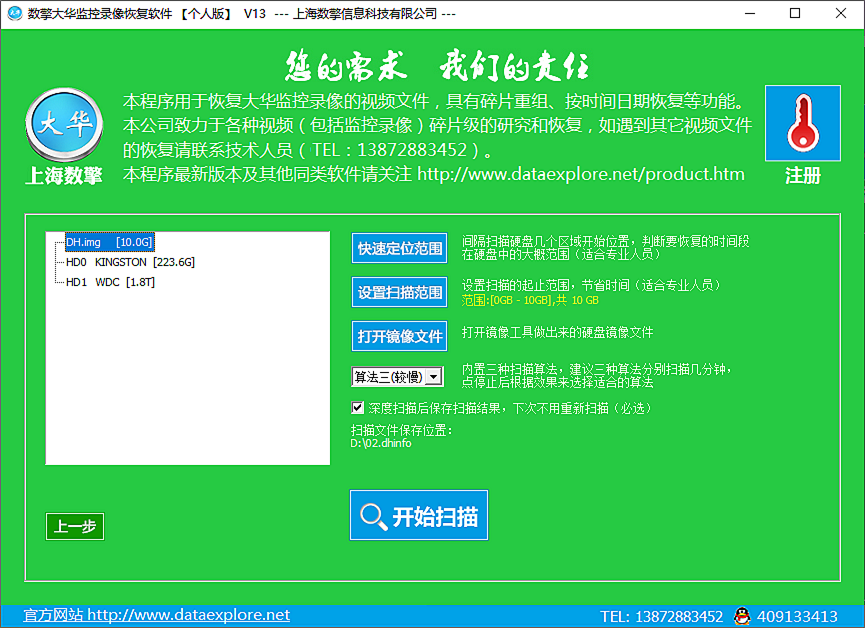The width and height of the screenshot is (865, 628).
Task: Minimize the recovery software window
Action: pos(750,13)
